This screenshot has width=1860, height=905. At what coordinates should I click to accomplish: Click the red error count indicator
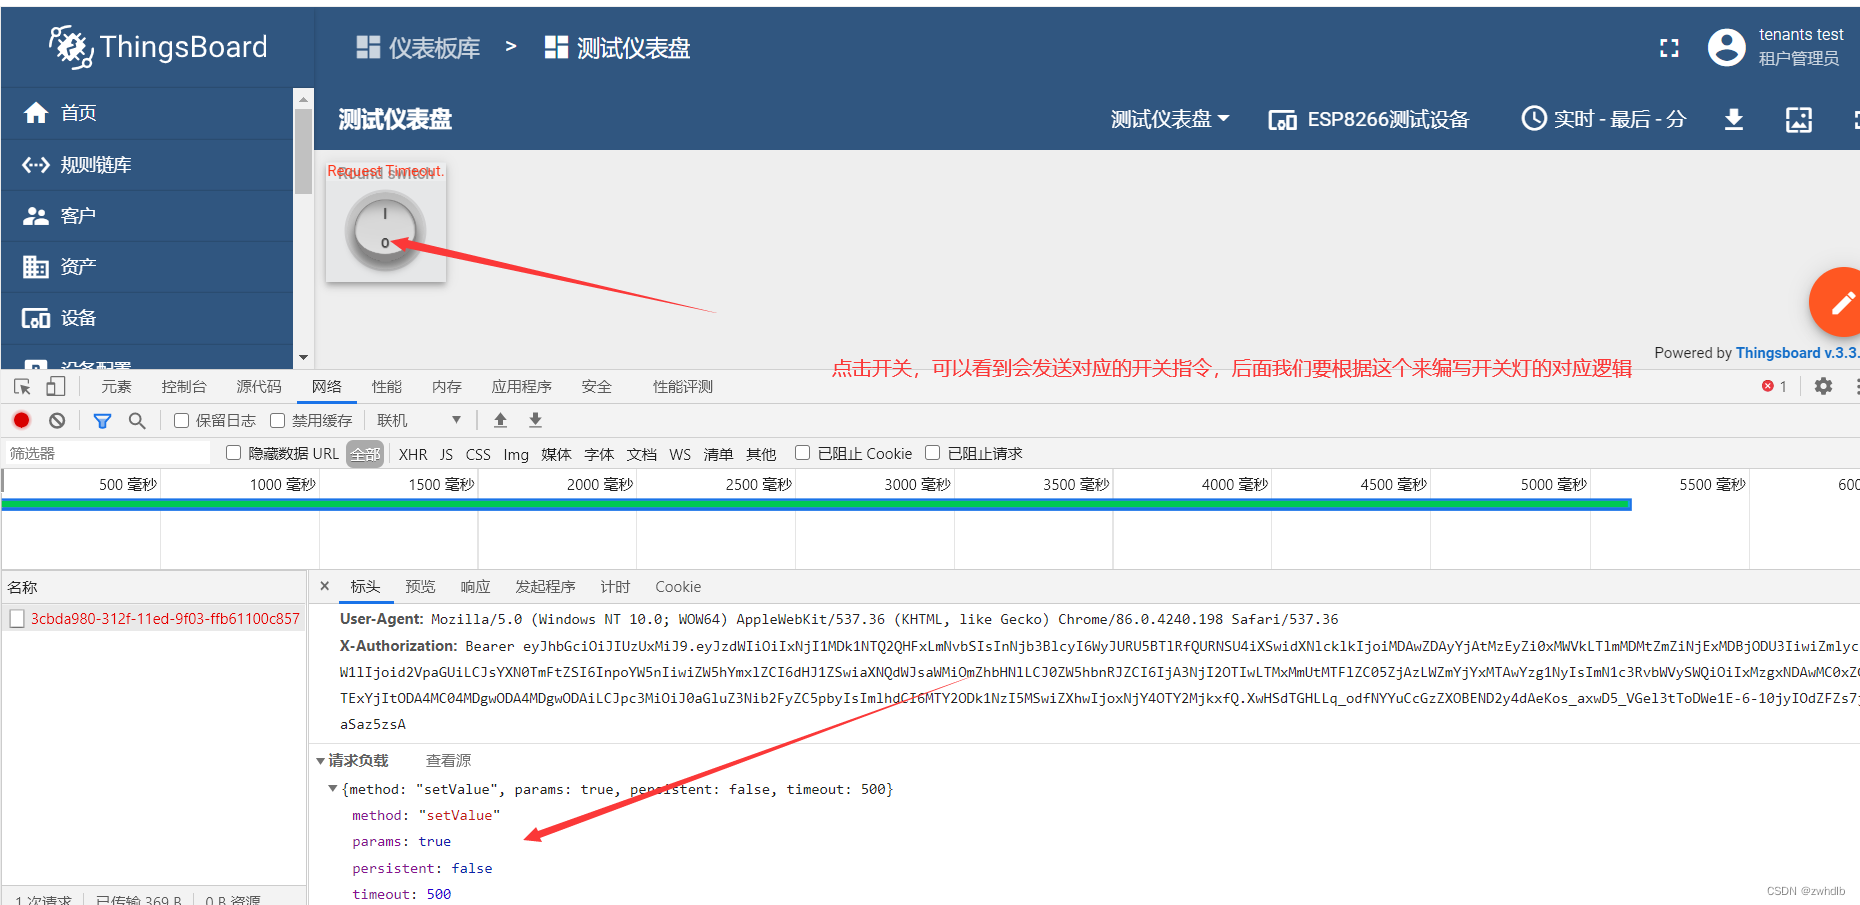click(1774, 386)
